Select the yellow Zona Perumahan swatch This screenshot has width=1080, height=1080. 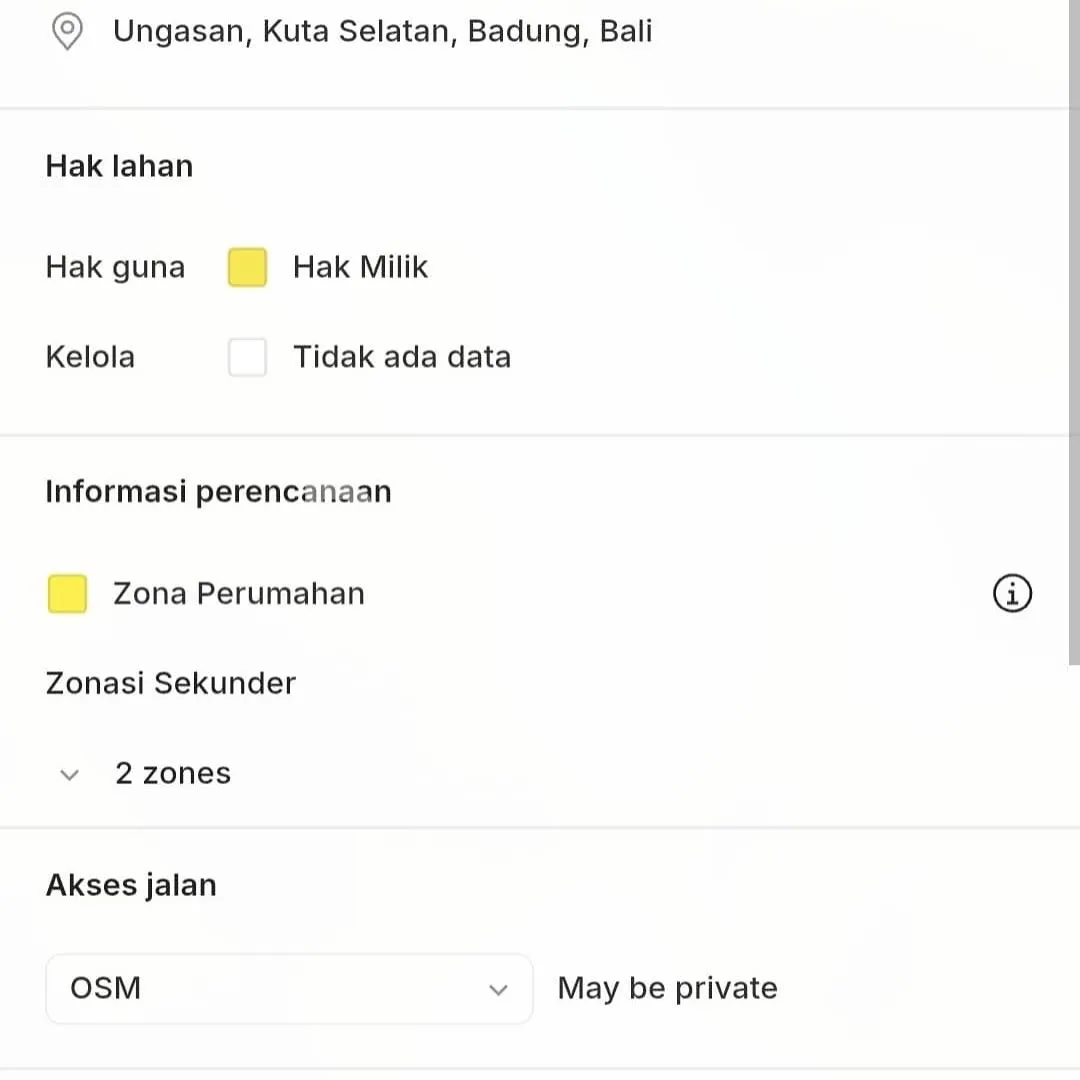tap(67, 593)
